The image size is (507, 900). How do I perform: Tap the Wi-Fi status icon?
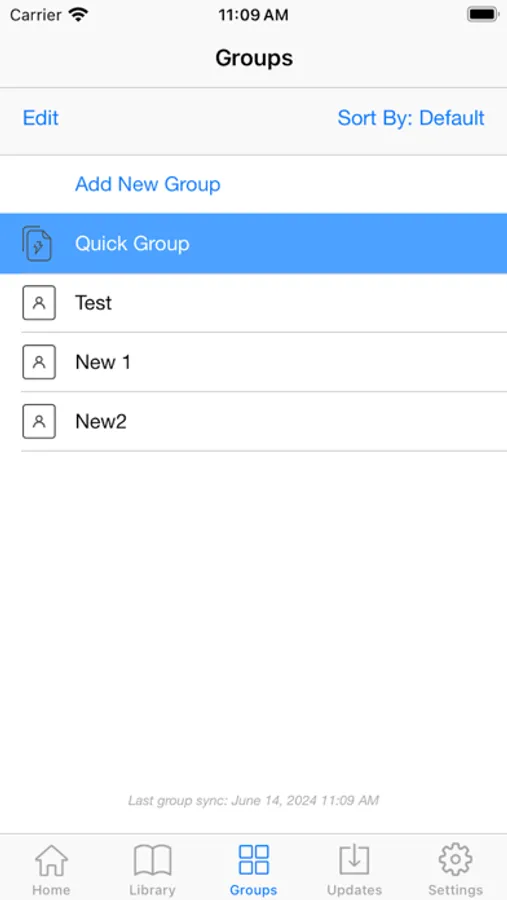click(78, 14)
